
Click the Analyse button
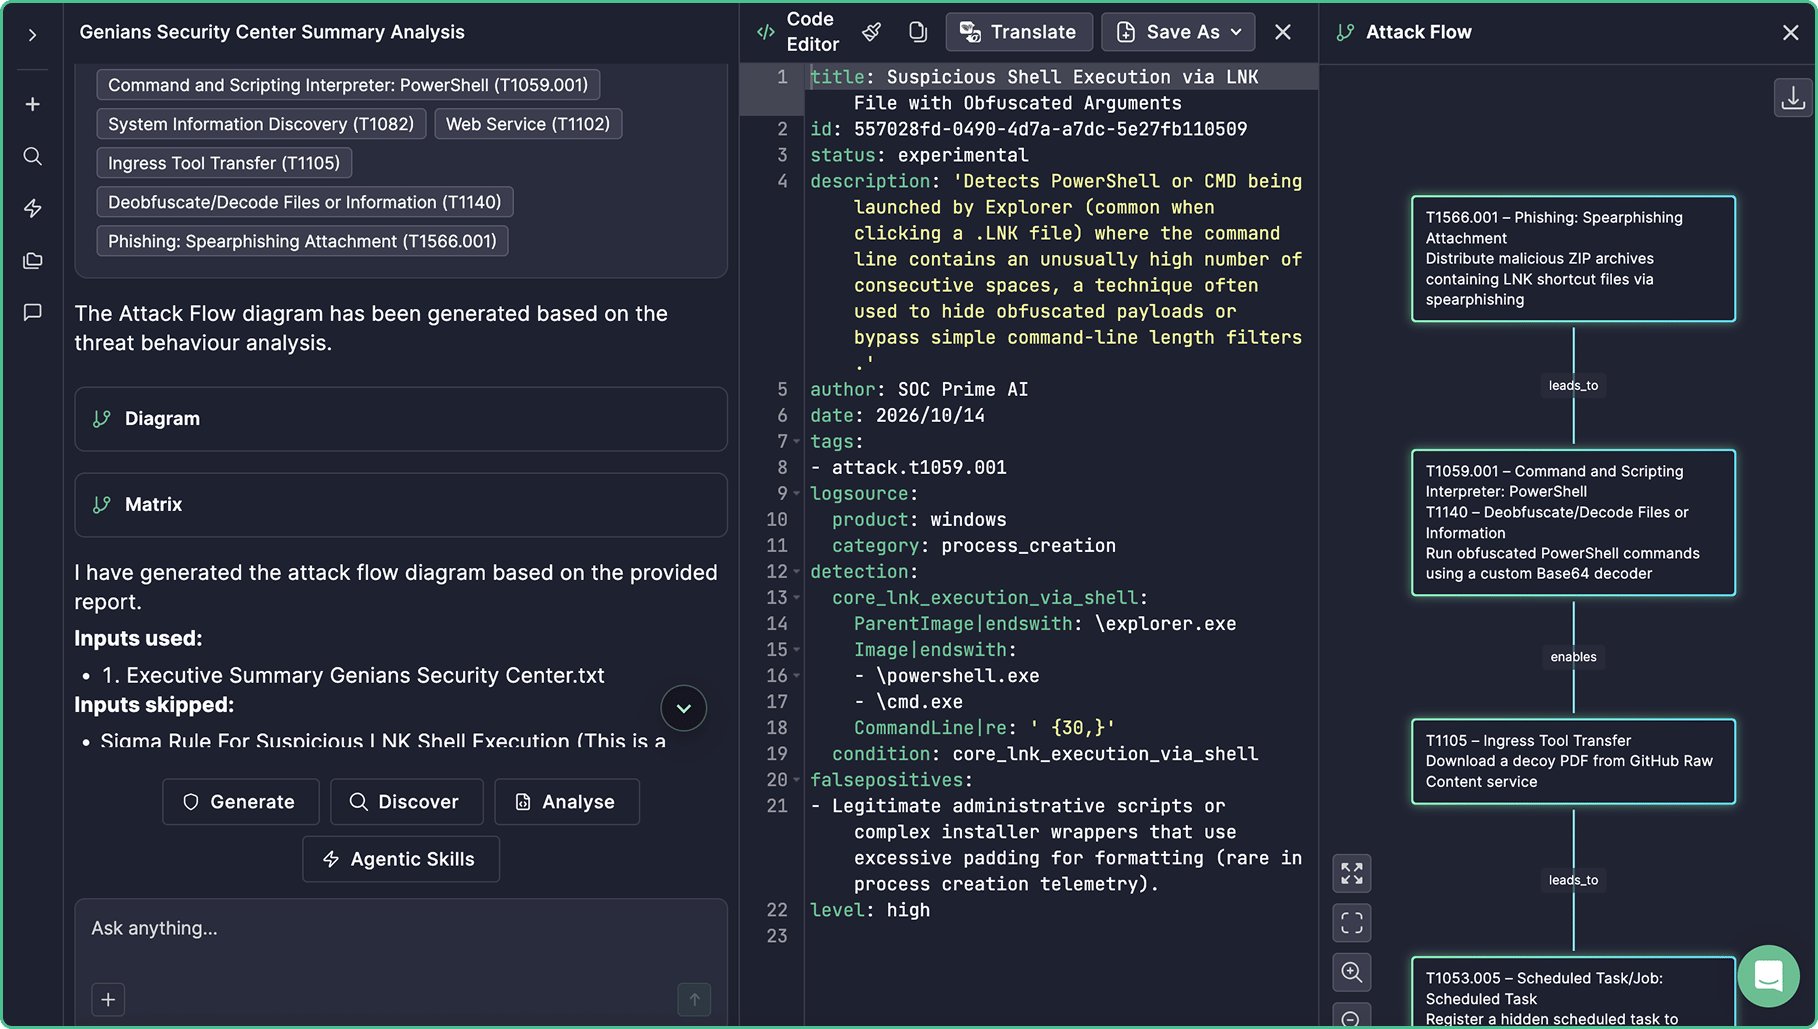[566, 802]
